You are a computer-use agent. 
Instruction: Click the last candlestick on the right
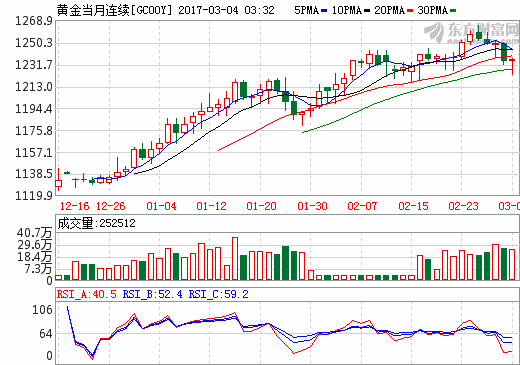pos(512,65)
